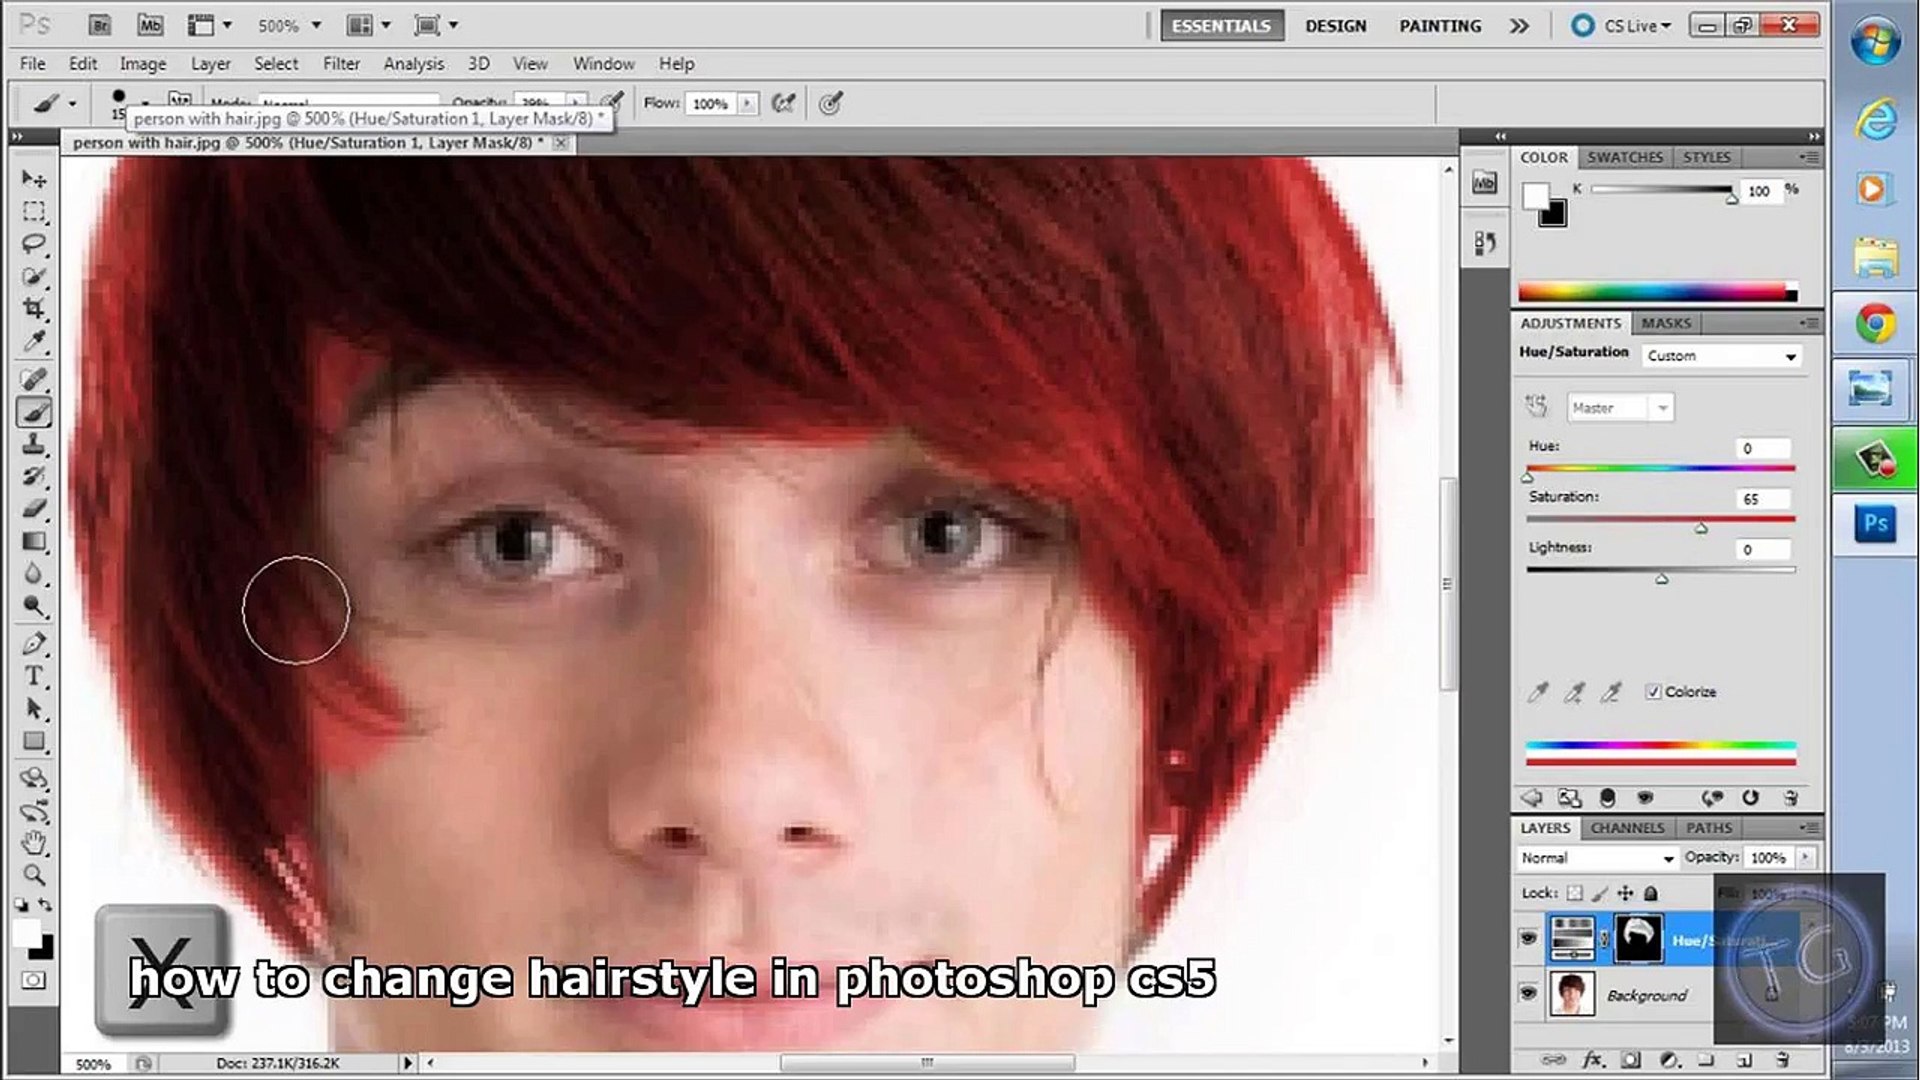Viewport: 1920px width, 1080px height.
Task: Click the Saturation slider handle
Action: [1701, 527]
